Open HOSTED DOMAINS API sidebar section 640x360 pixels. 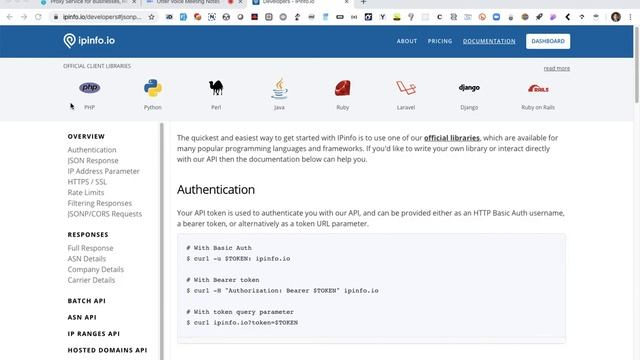[107, 350]
